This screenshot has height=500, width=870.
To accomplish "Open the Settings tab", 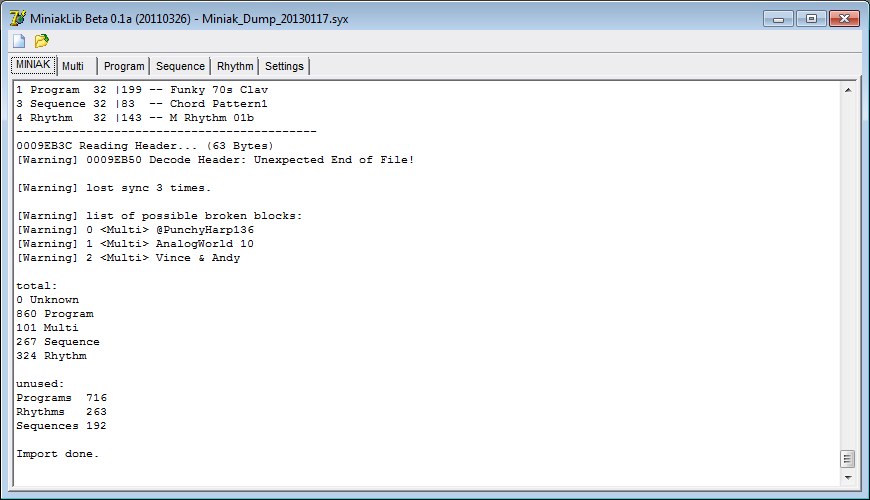I will 284,66.
